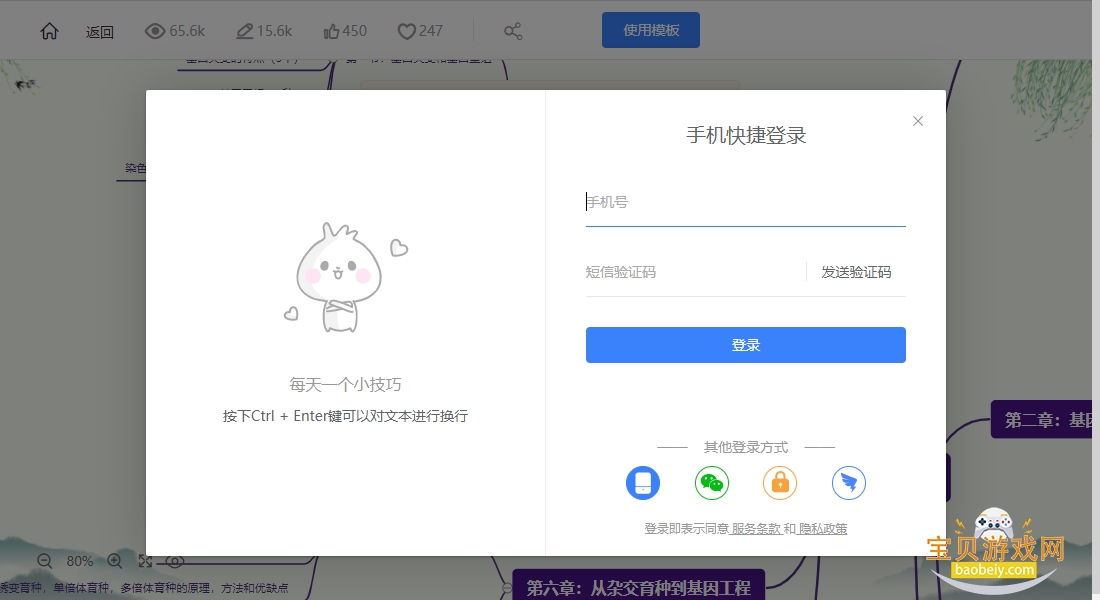Click 发送验证码 to send code

tap(856, 272)
